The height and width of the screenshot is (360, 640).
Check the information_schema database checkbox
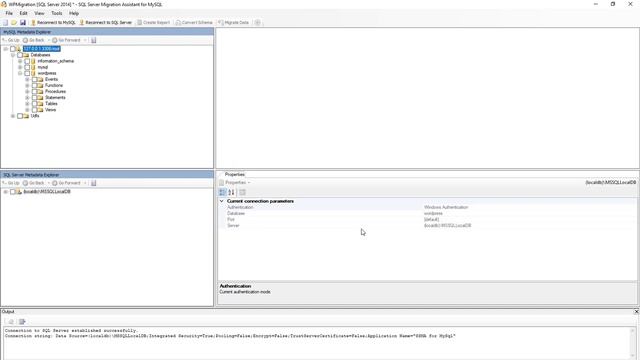(x=27, y=61)
